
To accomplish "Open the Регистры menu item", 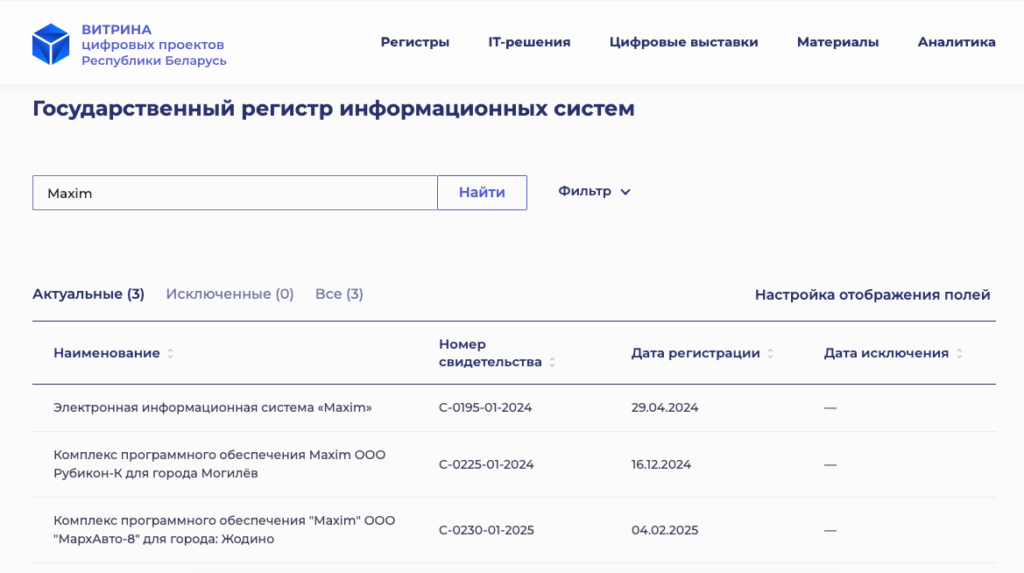I will pos(415,42).
